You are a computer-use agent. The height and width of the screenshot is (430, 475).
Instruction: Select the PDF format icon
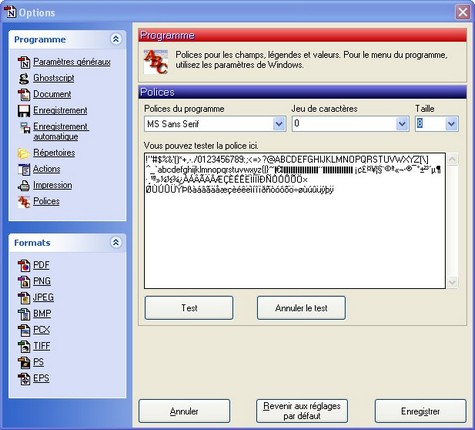[24, 266]
